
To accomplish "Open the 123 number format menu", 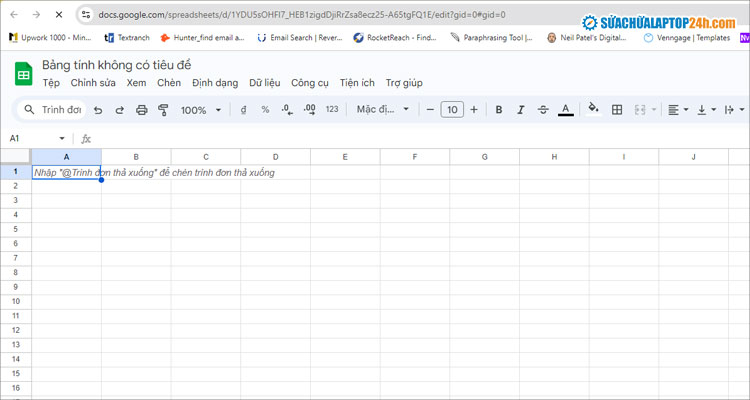I will (x=332, y=110).
